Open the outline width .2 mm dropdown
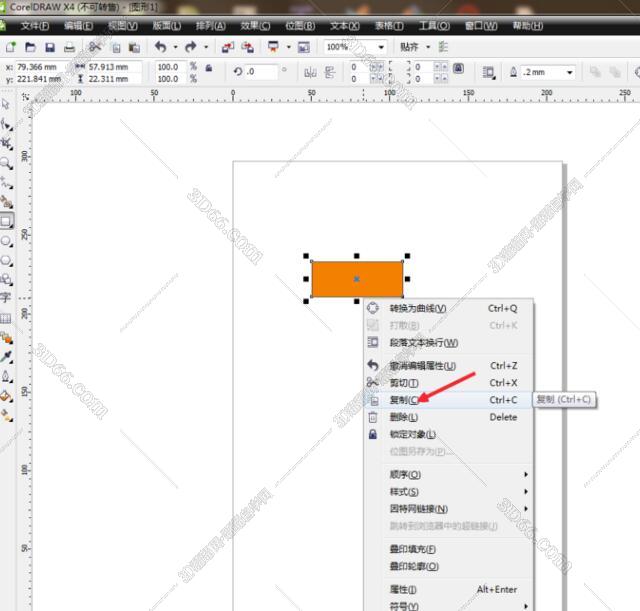This screenshot has width=640, height=611. point(570,72)
